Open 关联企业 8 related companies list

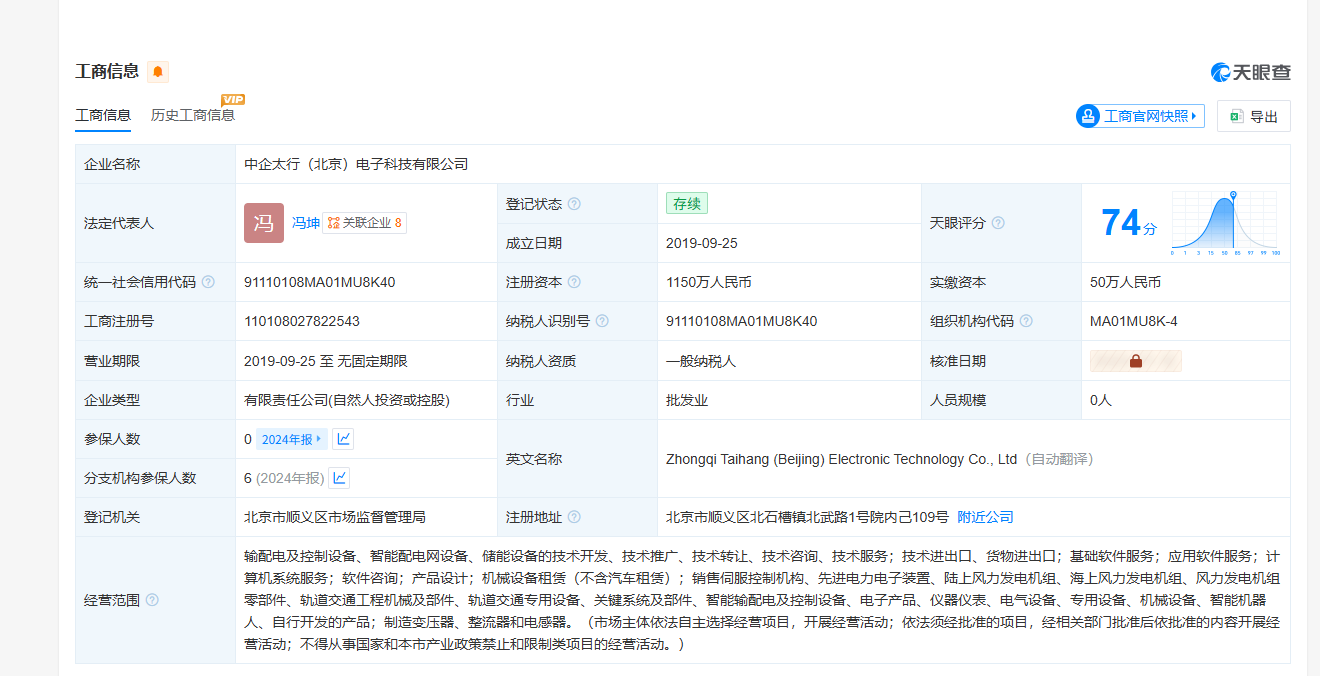click(x=364, y=223)
